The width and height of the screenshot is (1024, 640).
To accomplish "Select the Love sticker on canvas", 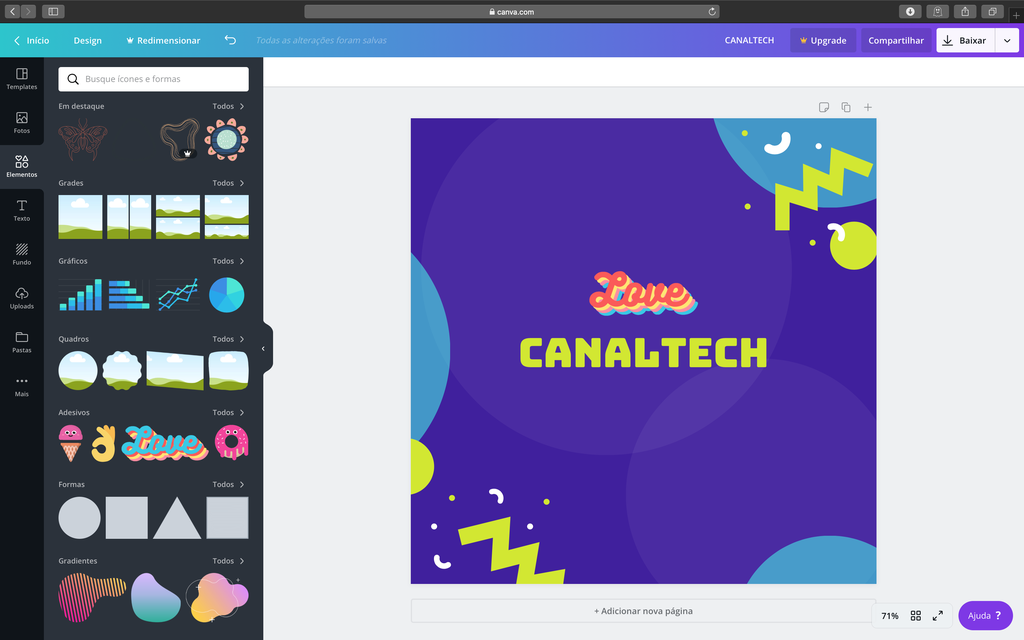I will click(643, 294).
